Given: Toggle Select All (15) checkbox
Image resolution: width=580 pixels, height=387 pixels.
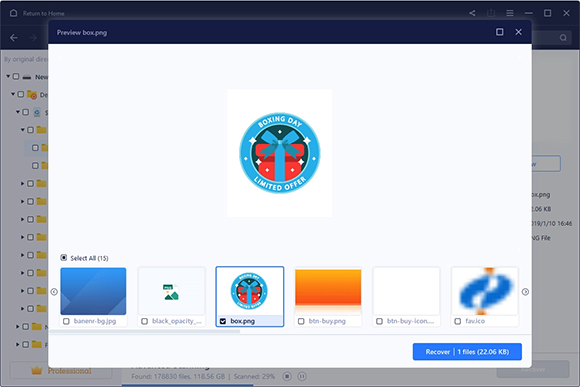Looking at the screenshot, I should [64, 258].
